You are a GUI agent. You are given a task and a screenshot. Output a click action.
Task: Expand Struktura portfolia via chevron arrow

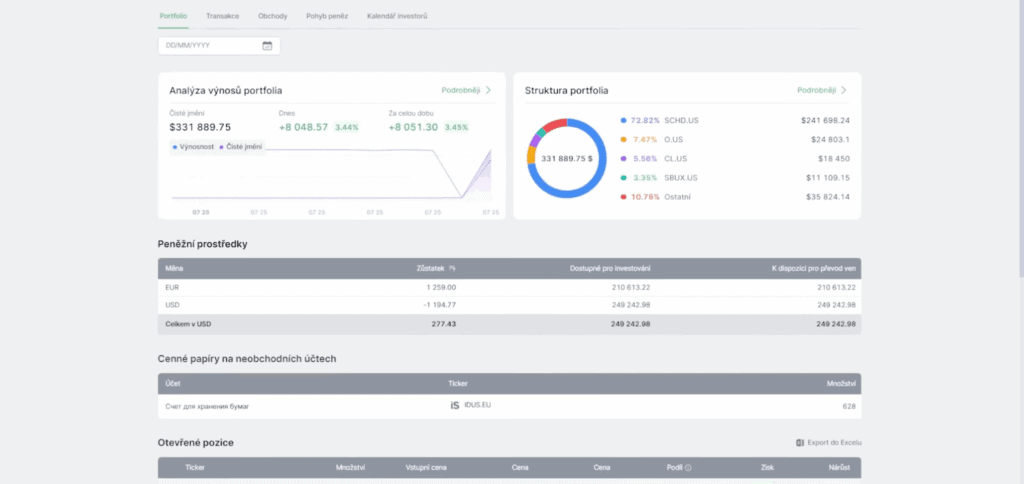pos(843,90)
